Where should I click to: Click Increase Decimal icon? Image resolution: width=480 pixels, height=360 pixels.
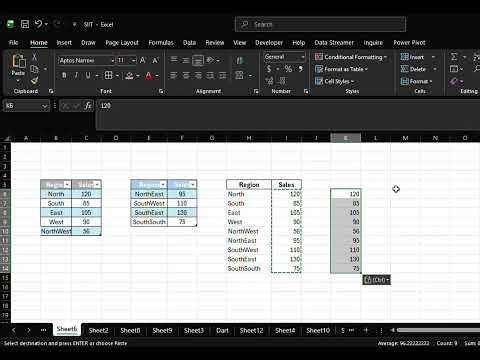click(x=269, y=81)
